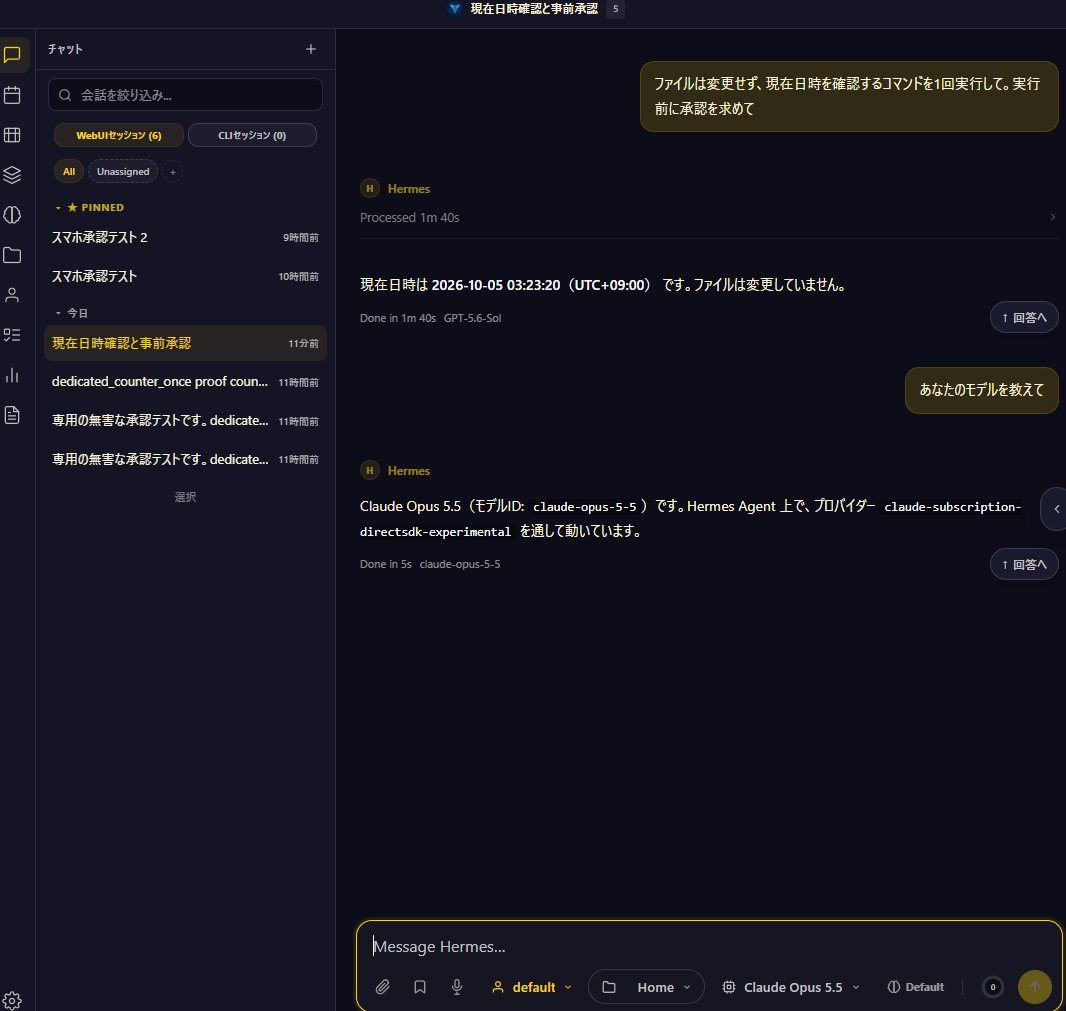
Task: Open the folder icon in left sidebar
Action: pyautogui.click(x=12, y=255)
